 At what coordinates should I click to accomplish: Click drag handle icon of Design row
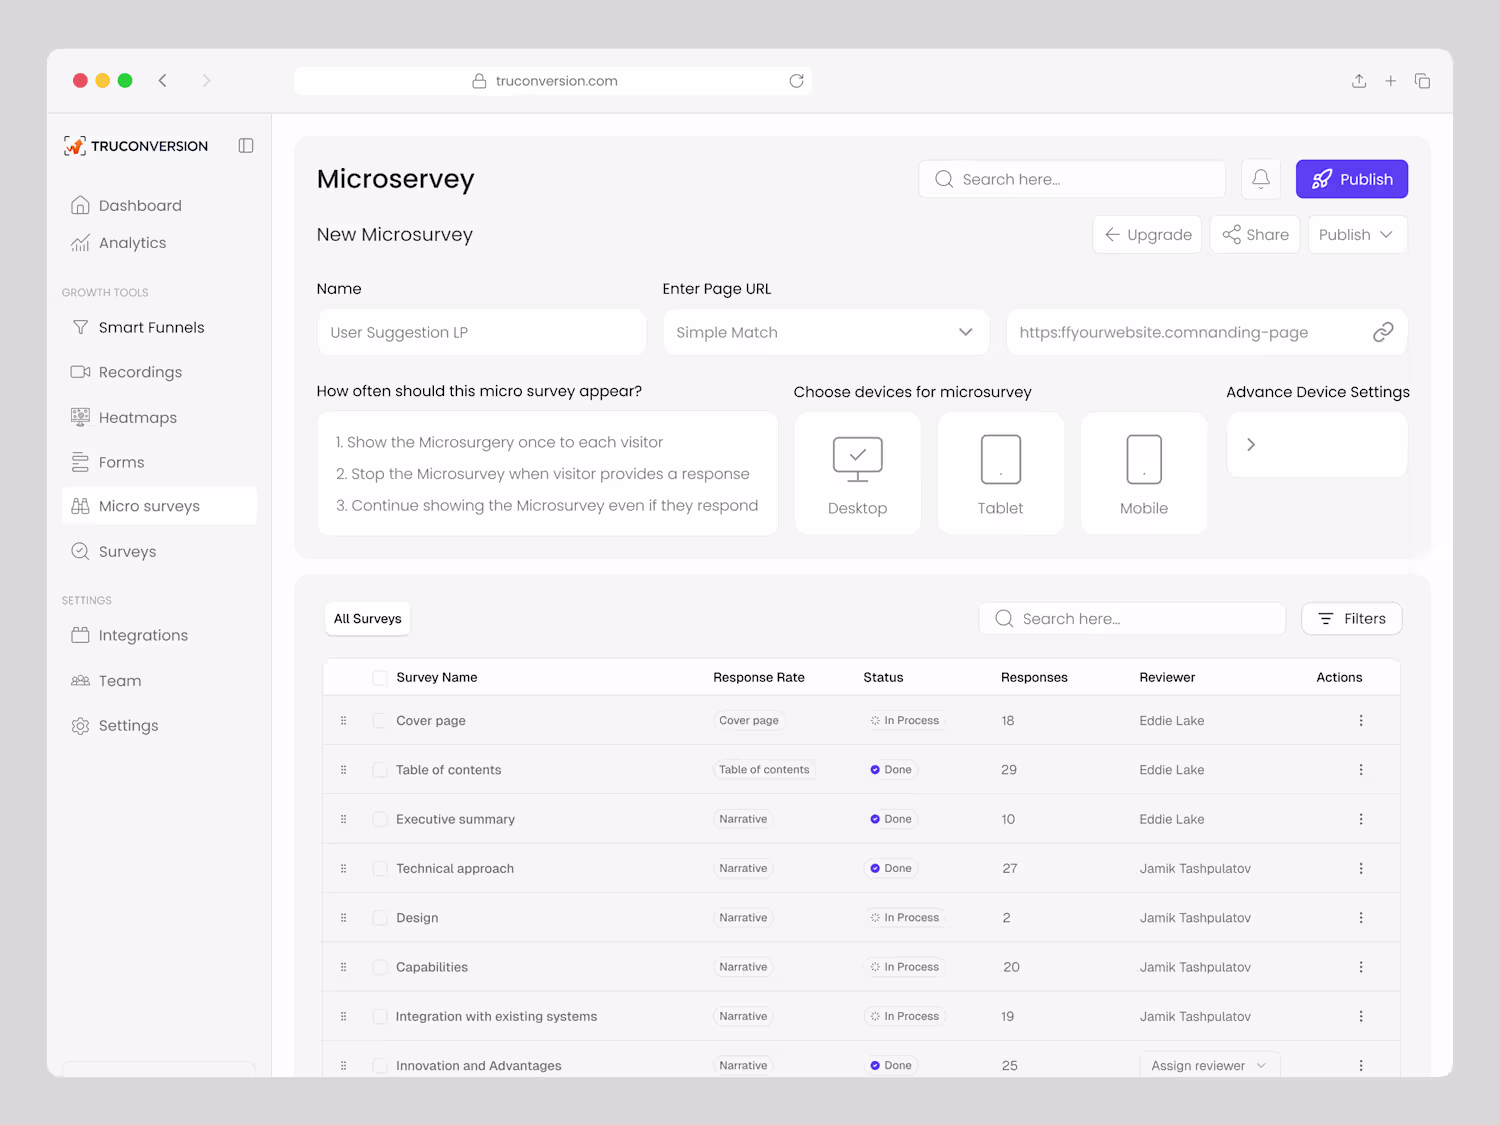tap(344, 918)
